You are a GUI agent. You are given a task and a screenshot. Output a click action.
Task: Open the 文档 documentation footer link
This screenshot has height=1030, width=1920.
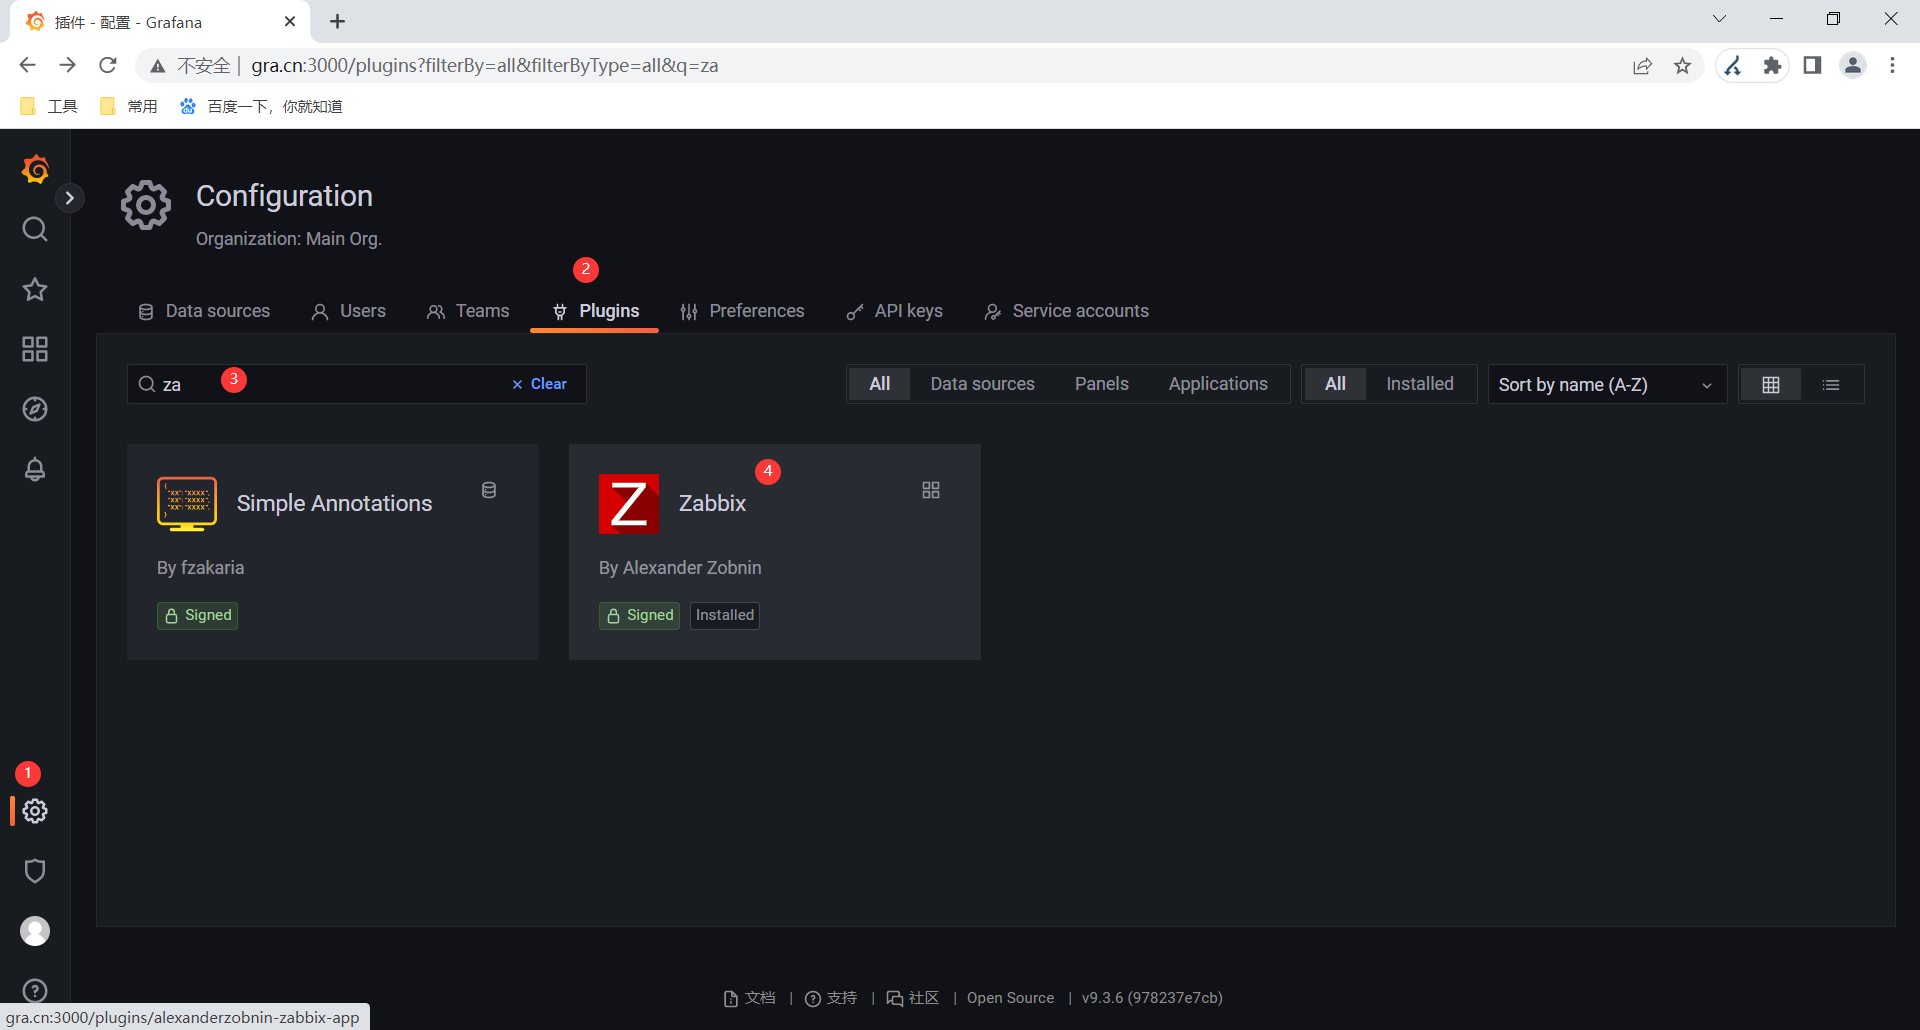click(x=750, y=998)
